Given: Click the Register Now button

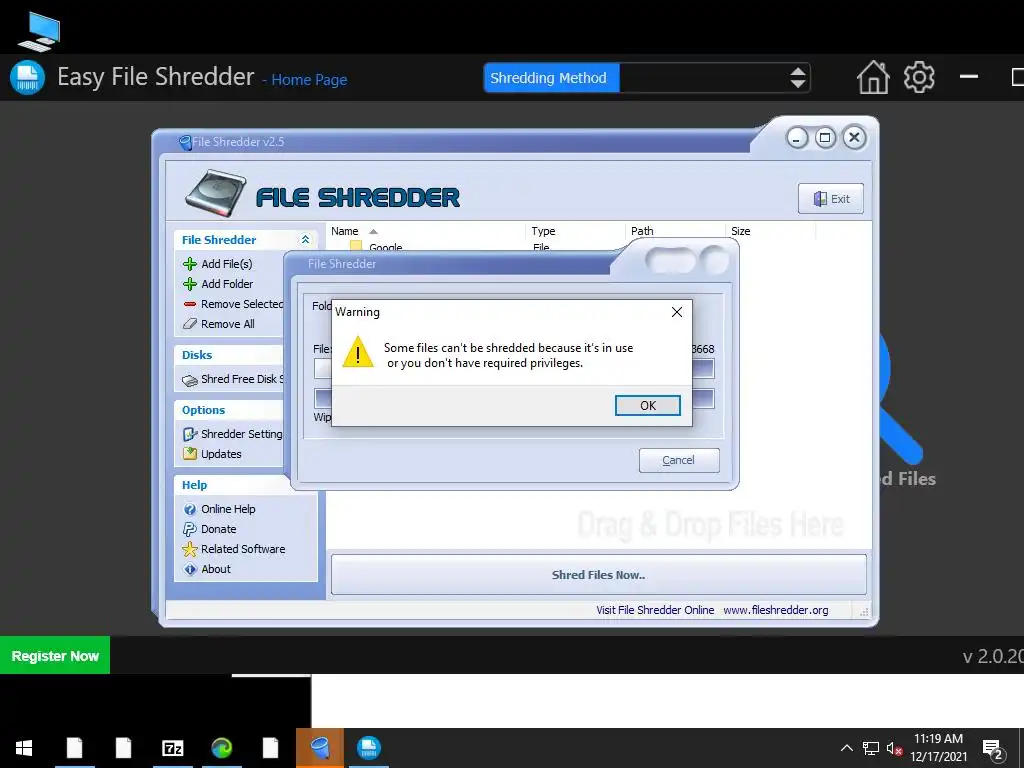Looking at the screenshot, I should [55, 656].
